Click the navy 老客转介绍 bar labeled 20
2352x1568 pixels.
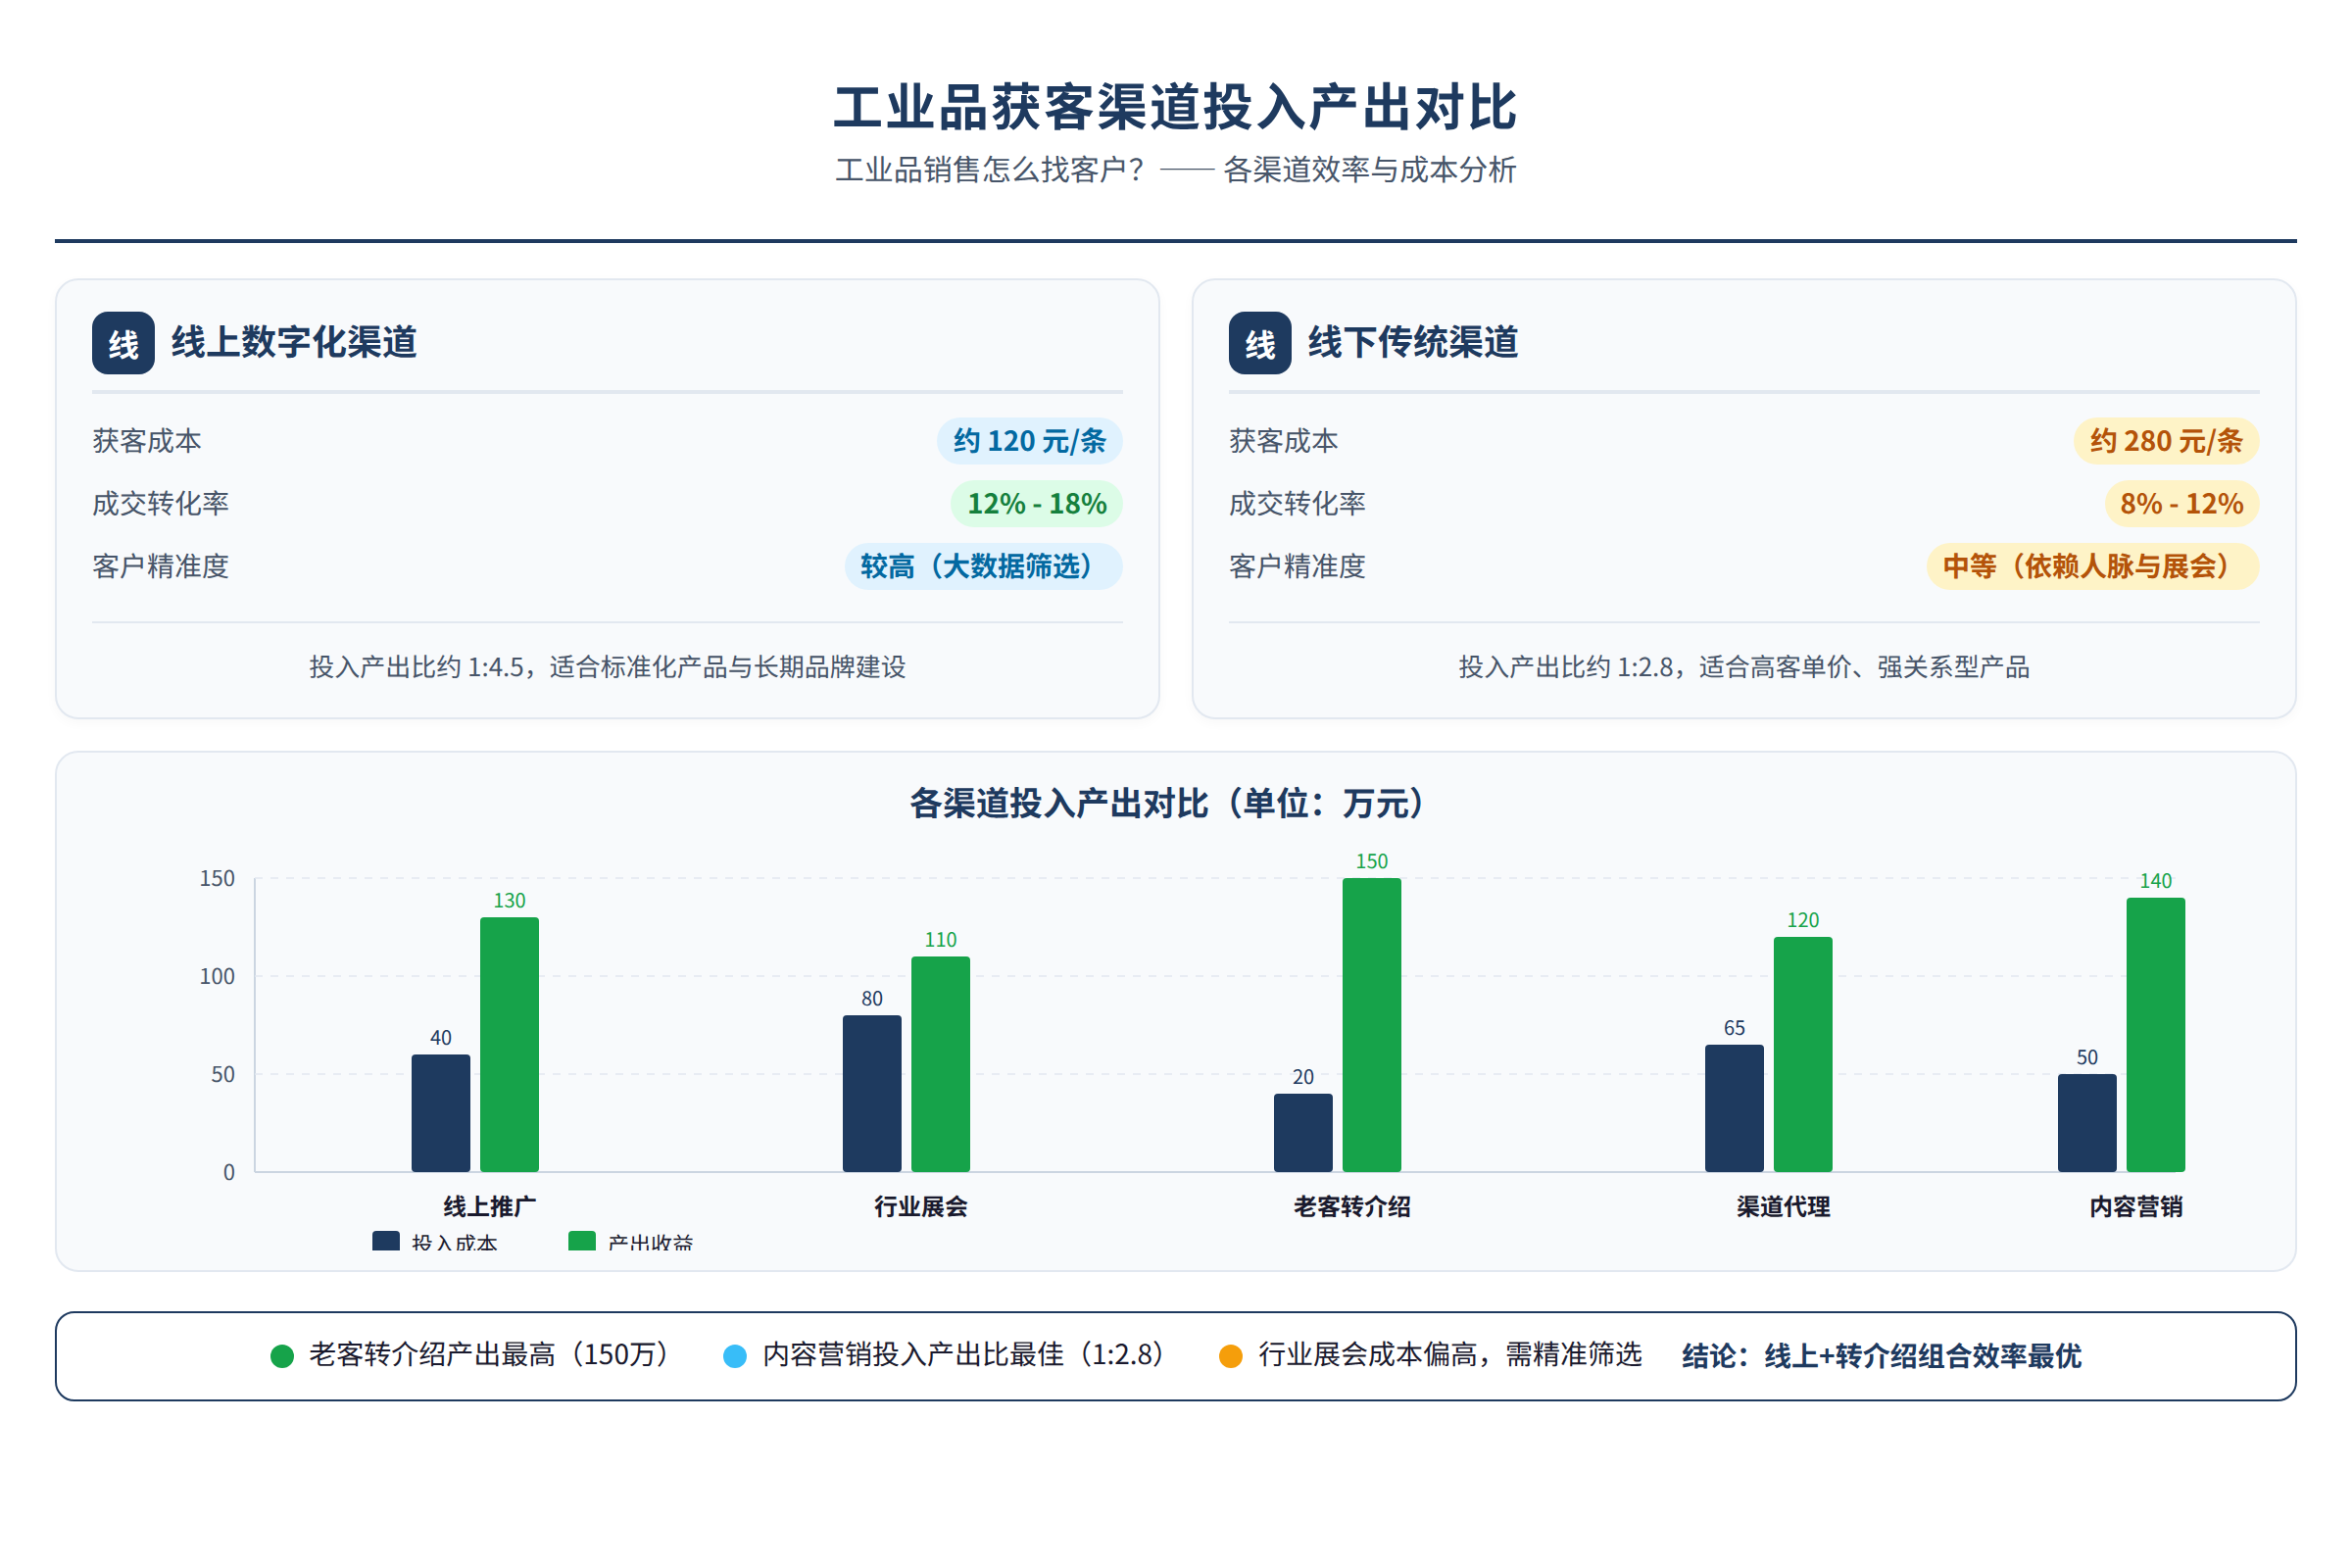click(x=1303, y=1132)
